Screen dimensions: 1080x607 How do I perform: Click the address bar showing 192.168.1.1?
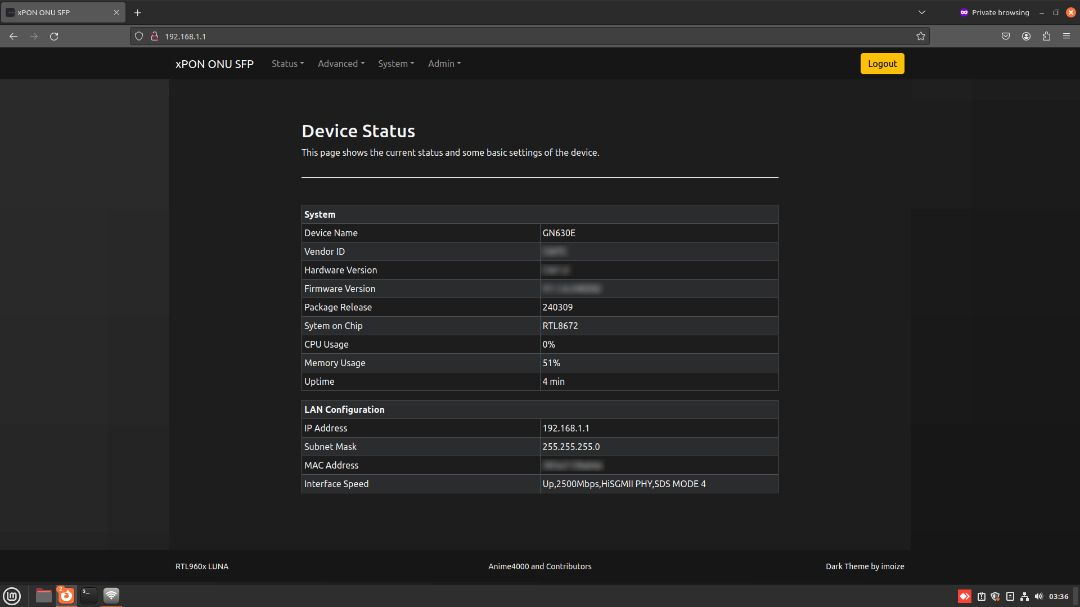[500, 36]
